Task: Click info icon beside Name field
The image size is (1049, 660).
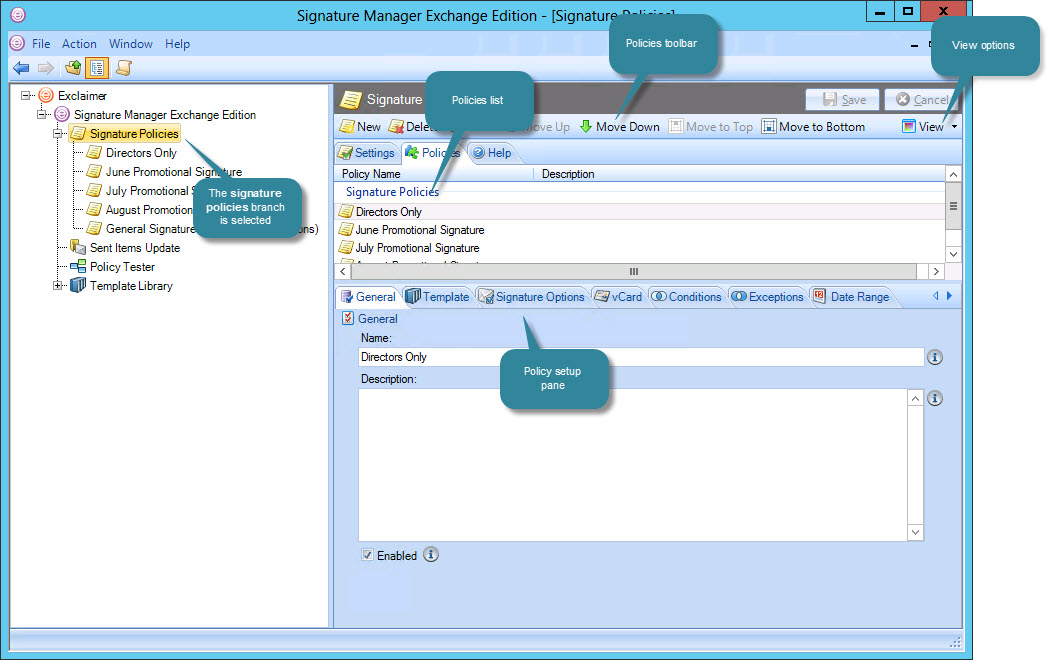Action: point(935,357)
